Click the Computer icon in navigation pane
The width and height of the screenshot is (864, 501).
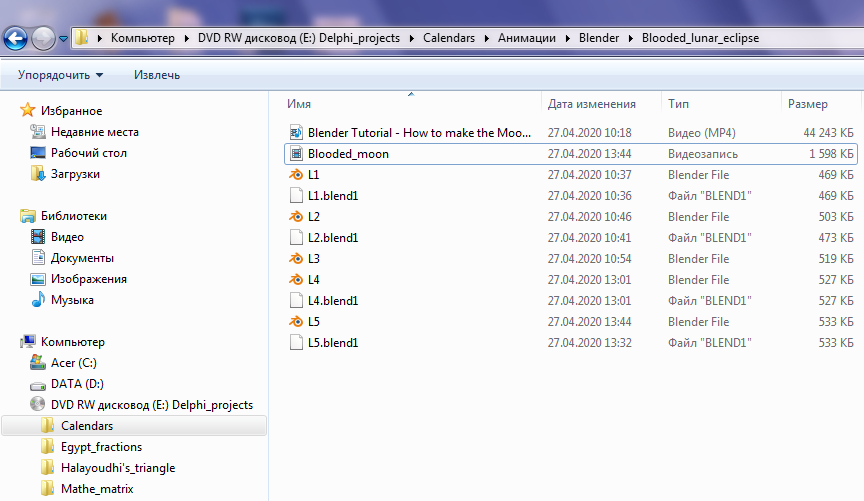coord(28,342)
